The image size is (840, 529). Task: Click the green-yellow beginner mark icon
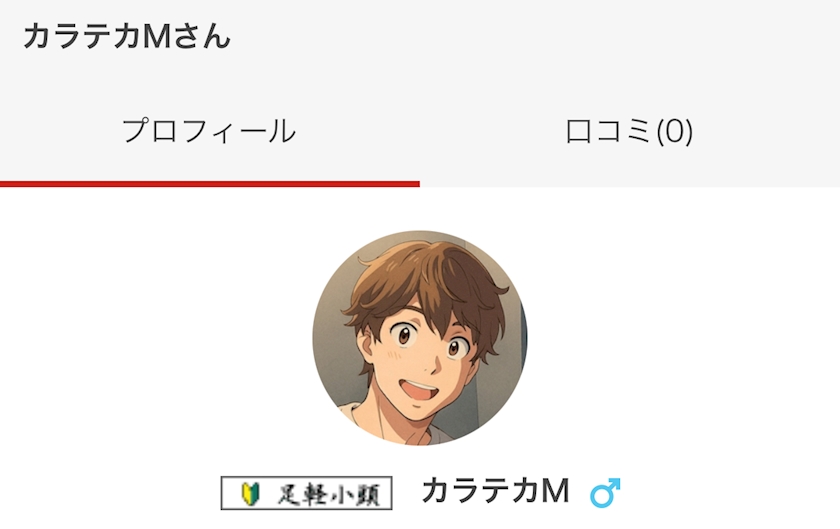point(250,493)
